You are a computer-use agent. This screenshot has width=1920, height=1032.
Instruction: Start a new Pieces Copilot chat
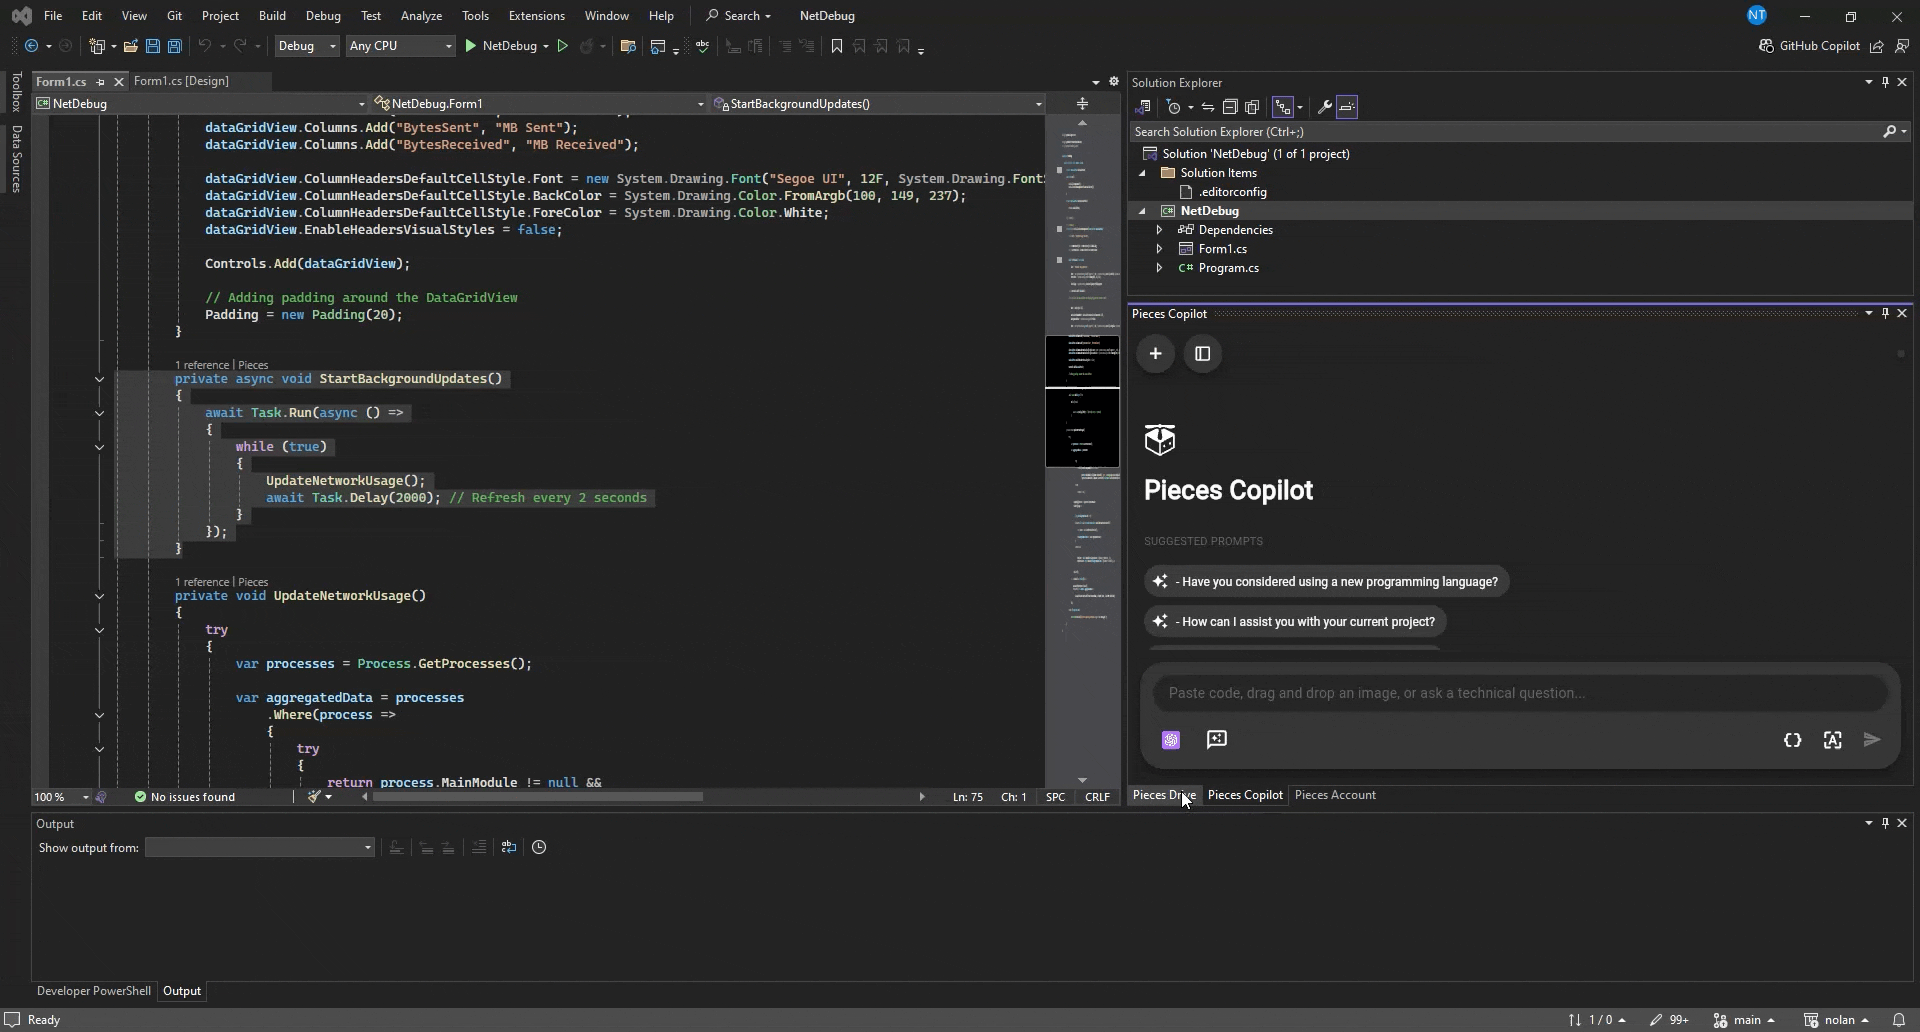1155,354
